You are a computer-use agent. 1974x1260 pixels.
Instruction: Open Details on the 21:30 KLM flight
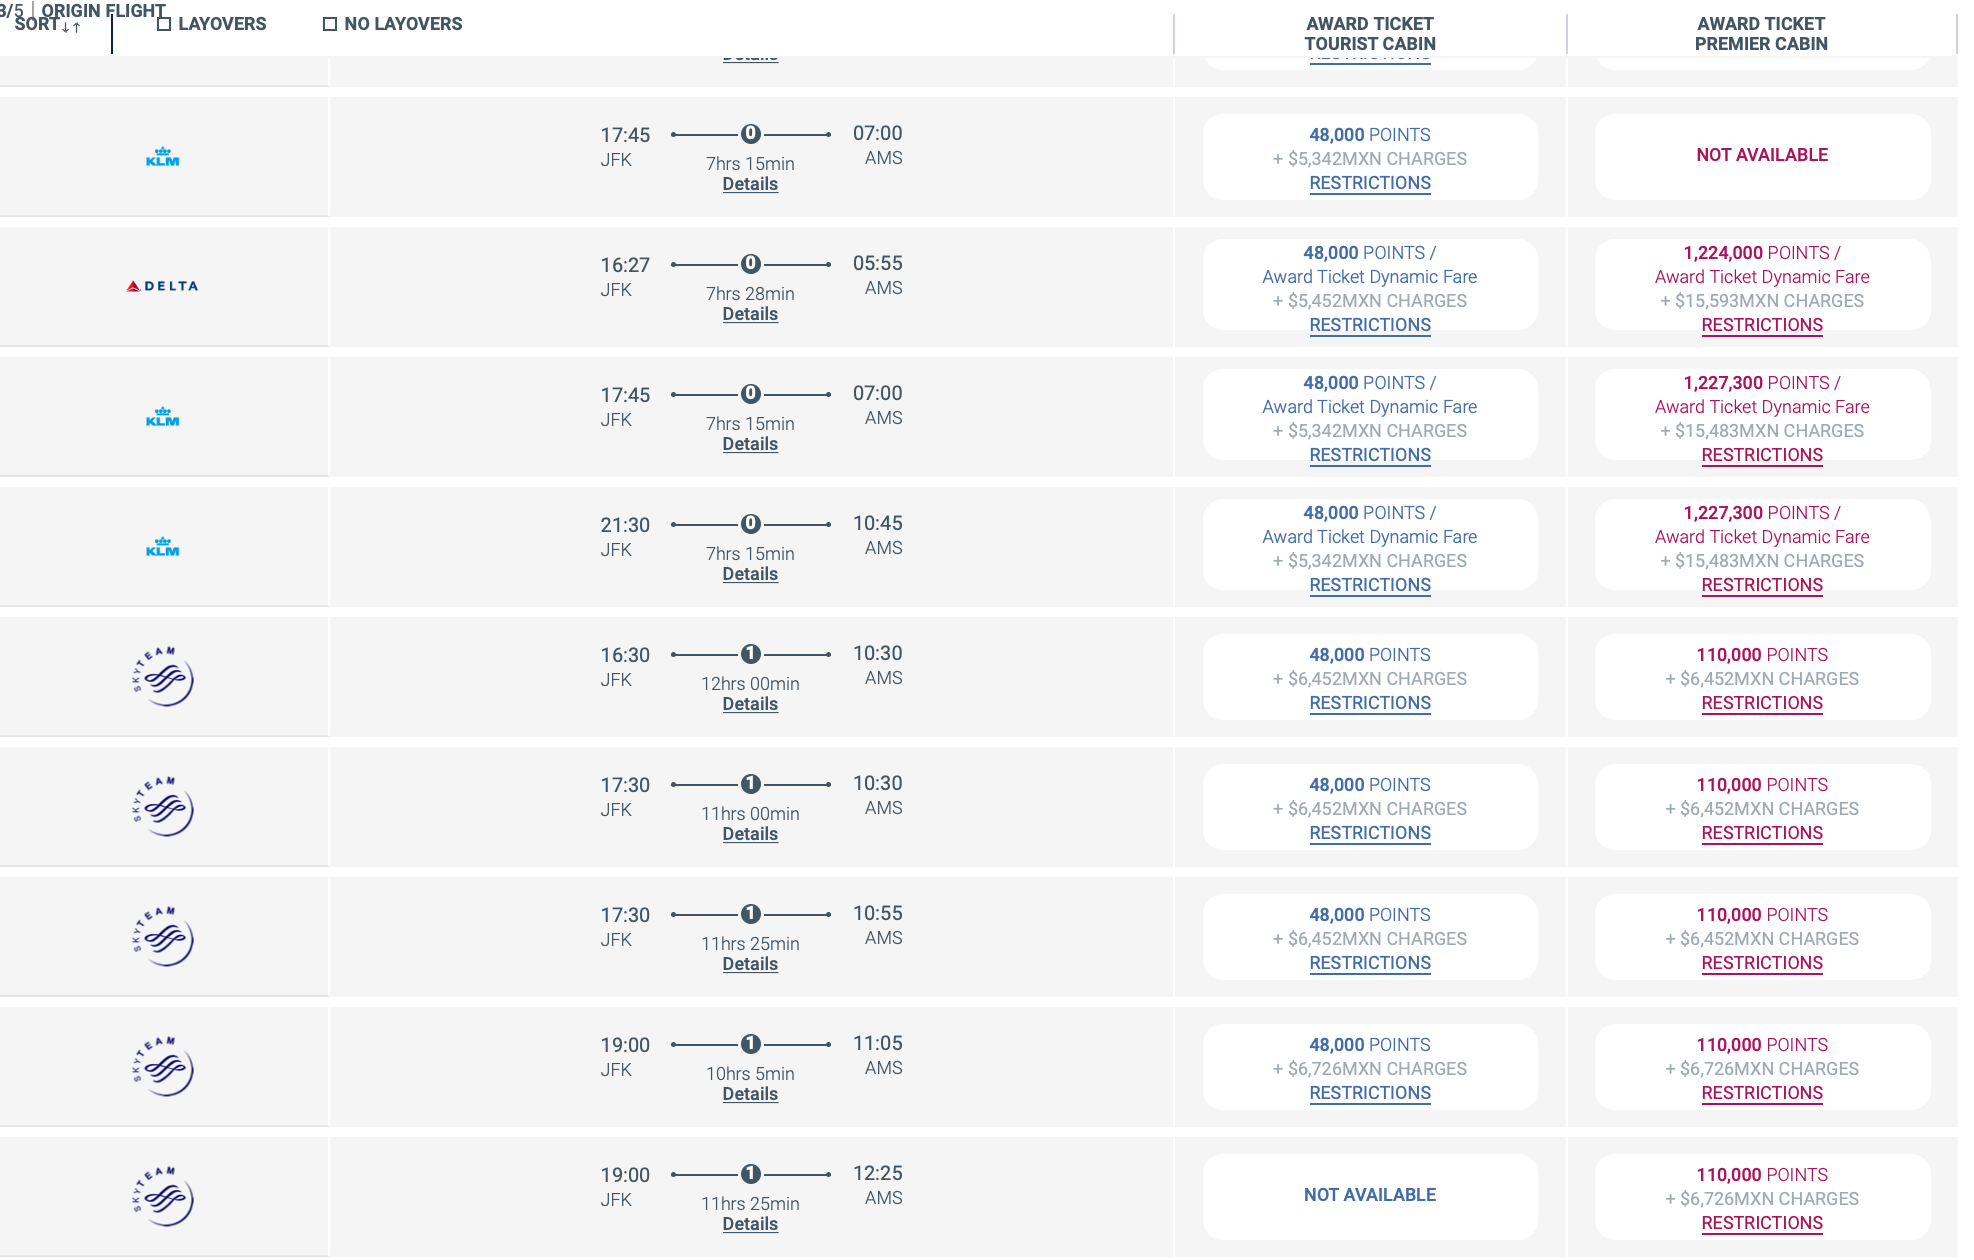pos(751,573)
